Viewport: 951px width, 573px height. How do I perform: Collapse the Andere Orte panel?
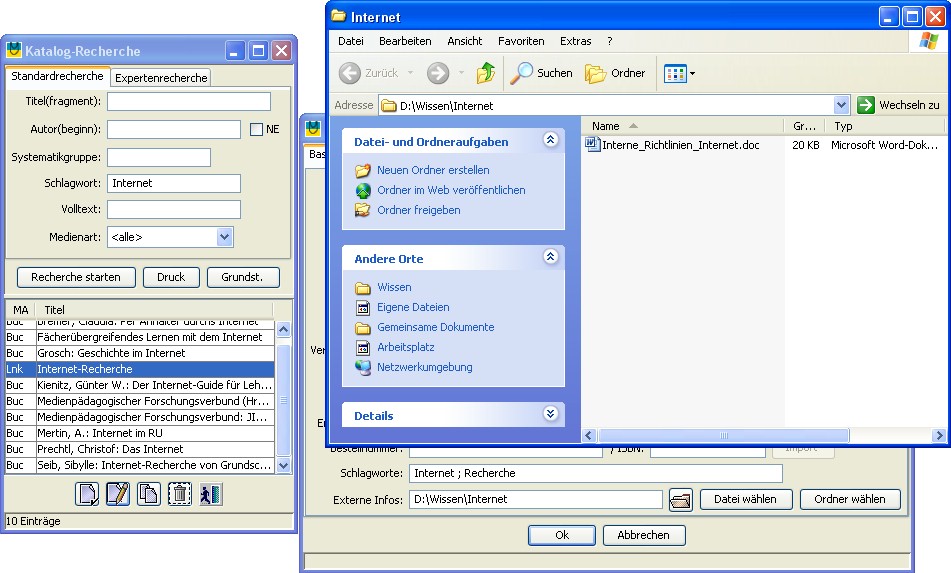(x=550, y=257)
